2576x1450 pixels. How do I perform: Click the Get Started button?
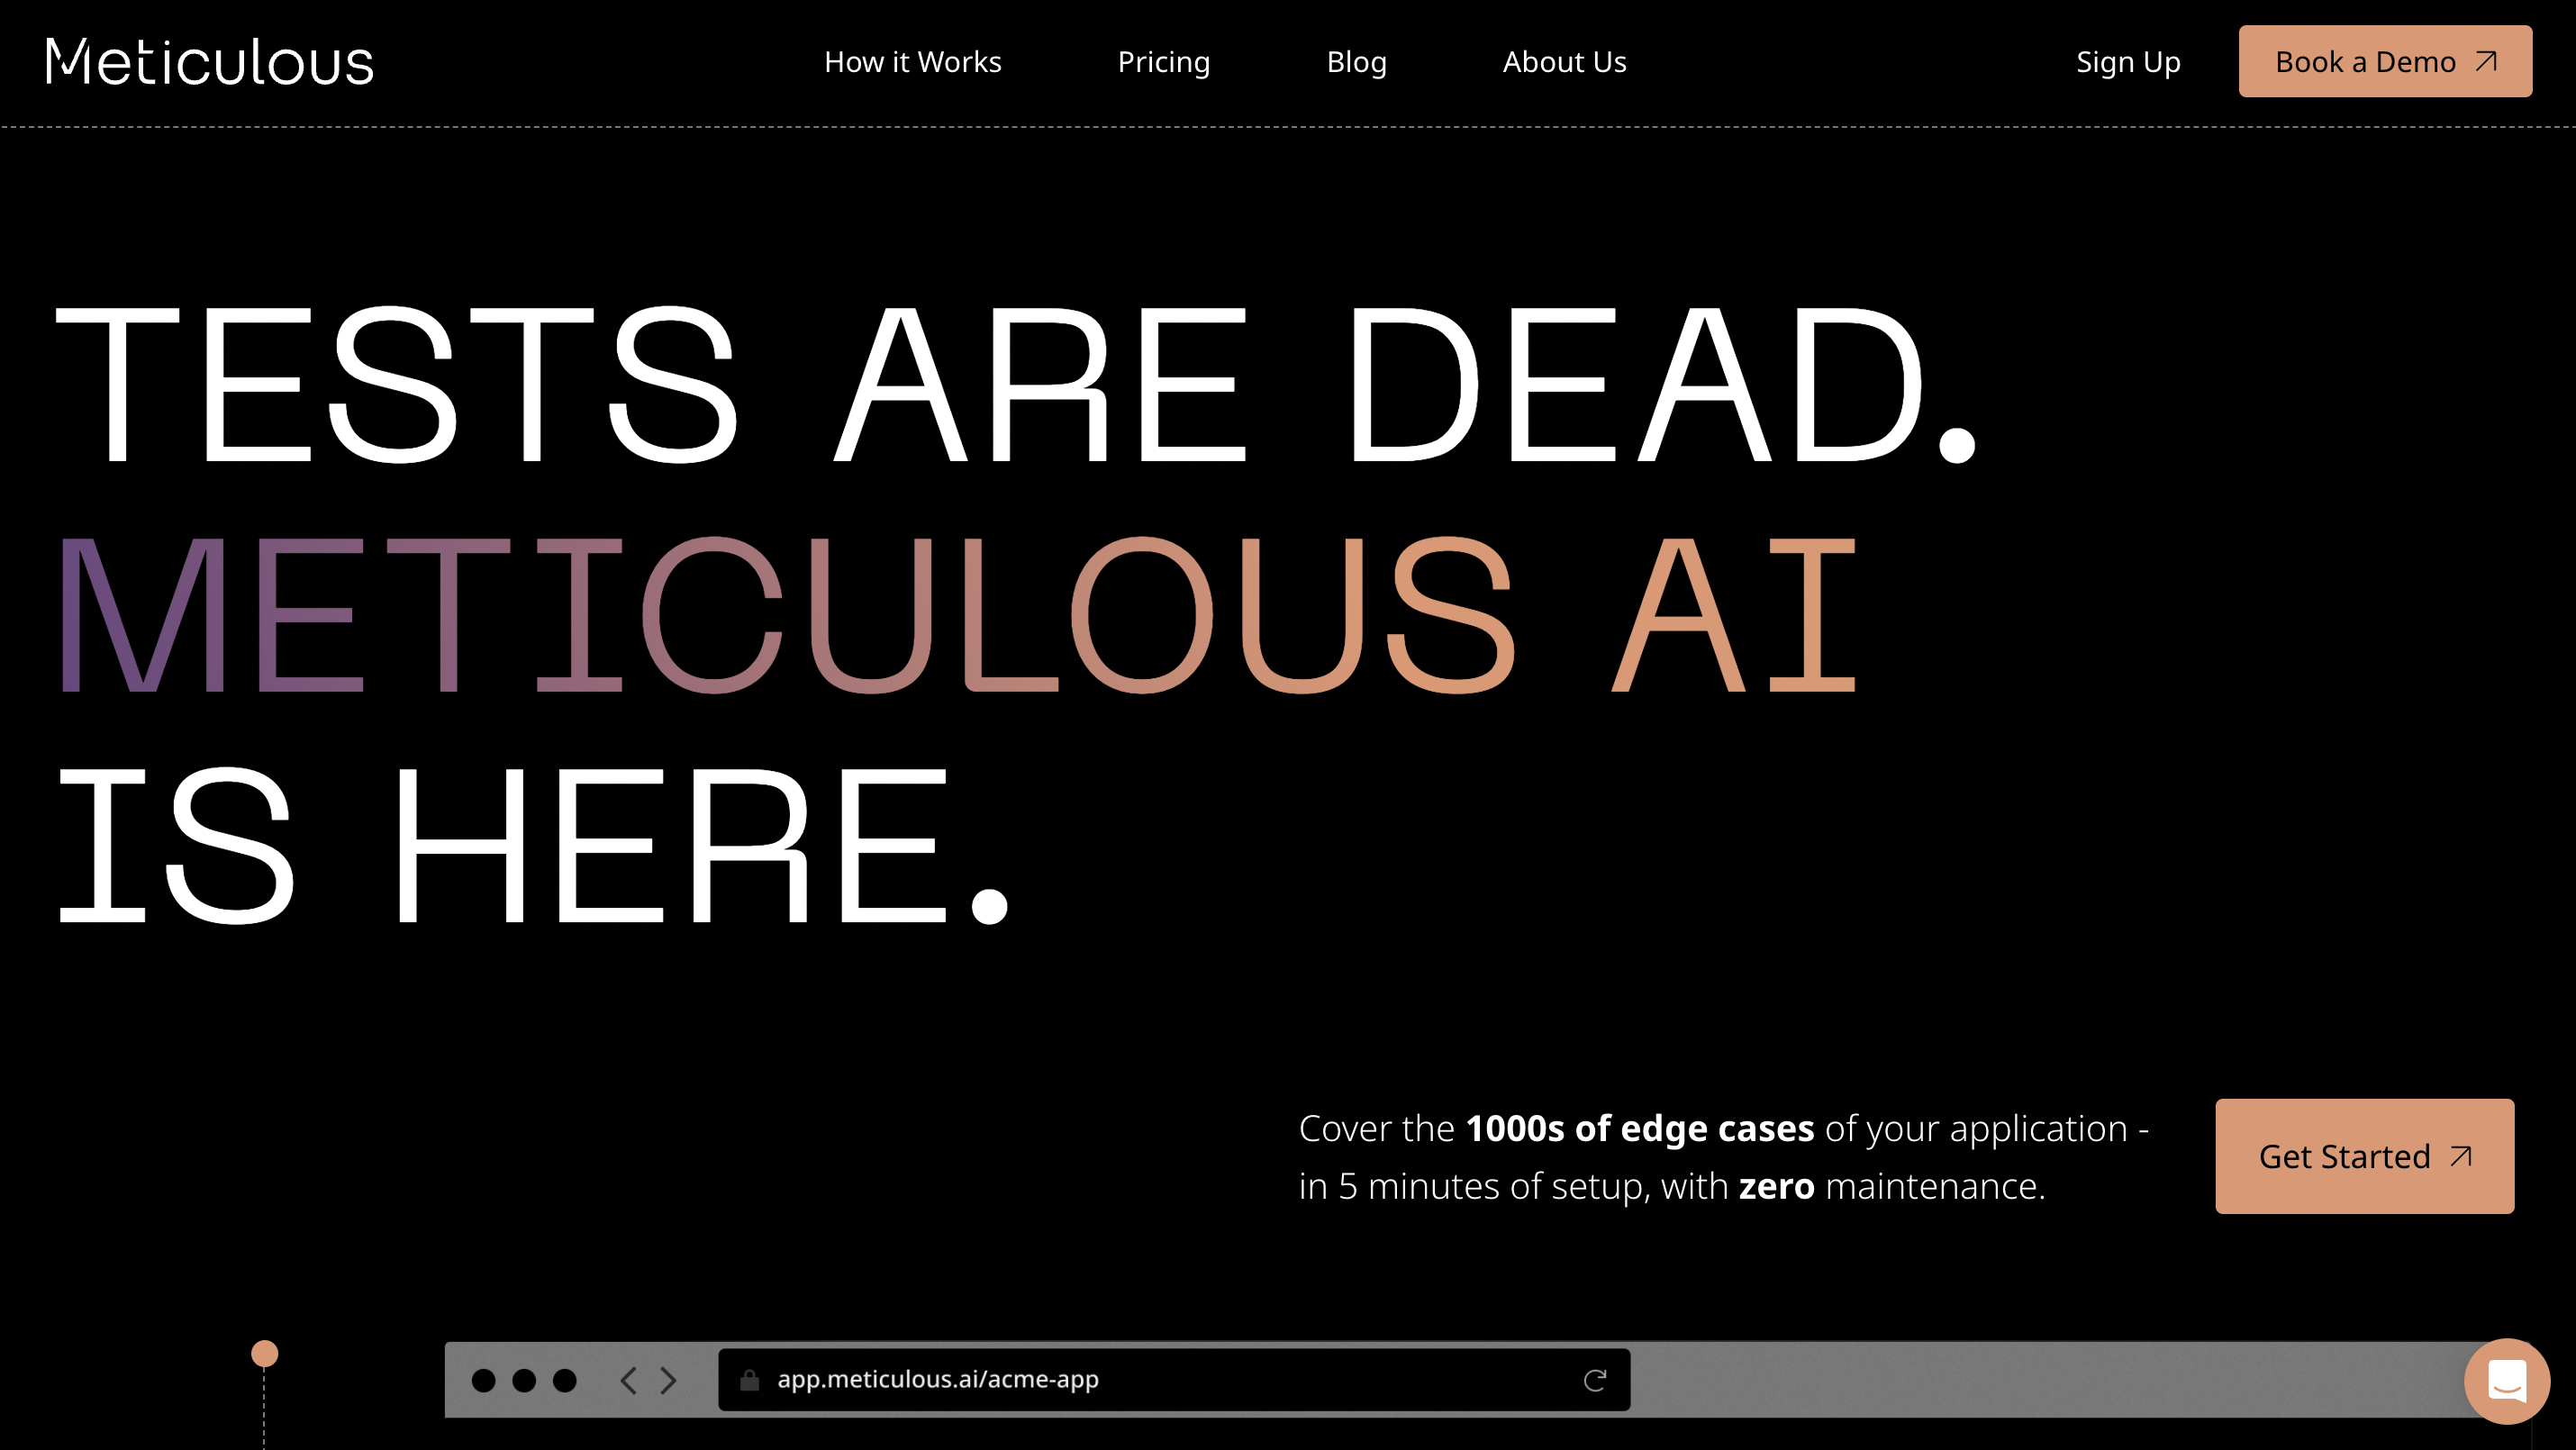click(2364, 1156)
